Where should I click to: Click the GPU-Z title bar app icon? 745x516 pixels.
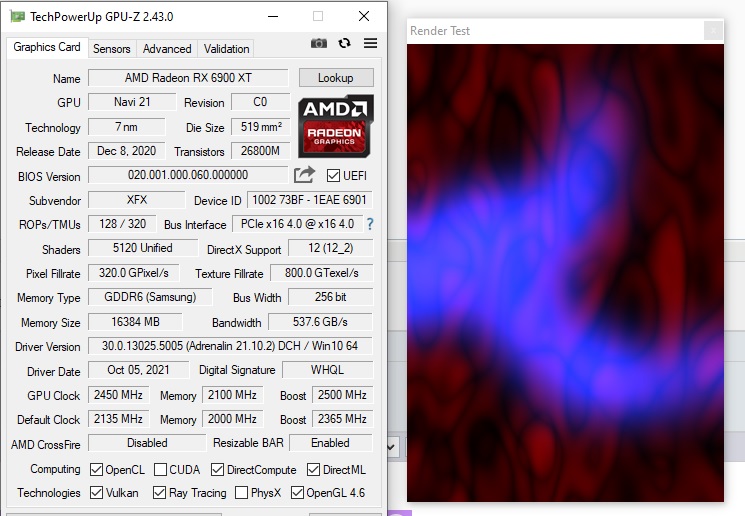coord(18,16)
